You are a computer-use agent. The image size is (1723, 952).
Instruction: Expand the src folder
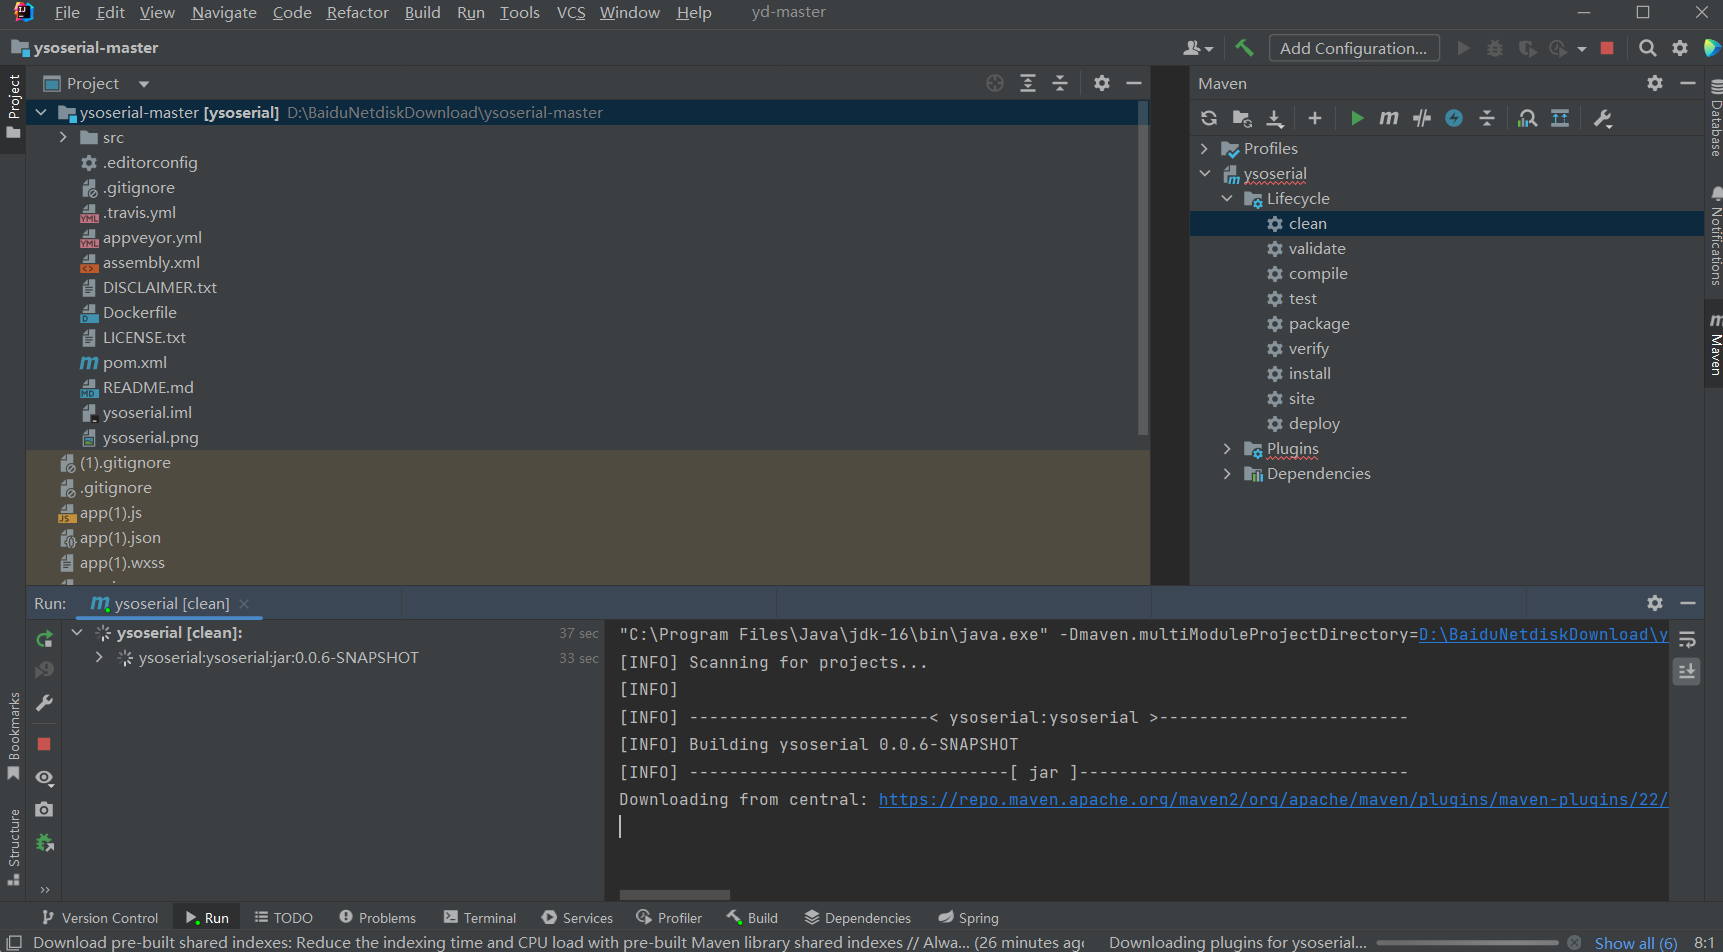(63, 137)
